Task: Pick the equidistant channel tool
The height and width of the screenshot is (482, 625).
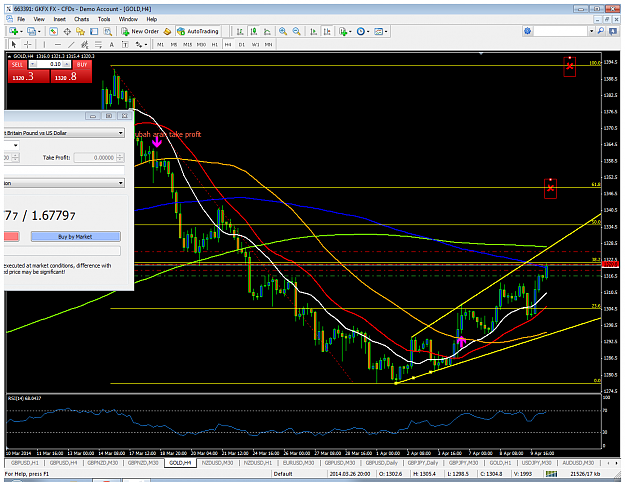Action: point(85,44)
